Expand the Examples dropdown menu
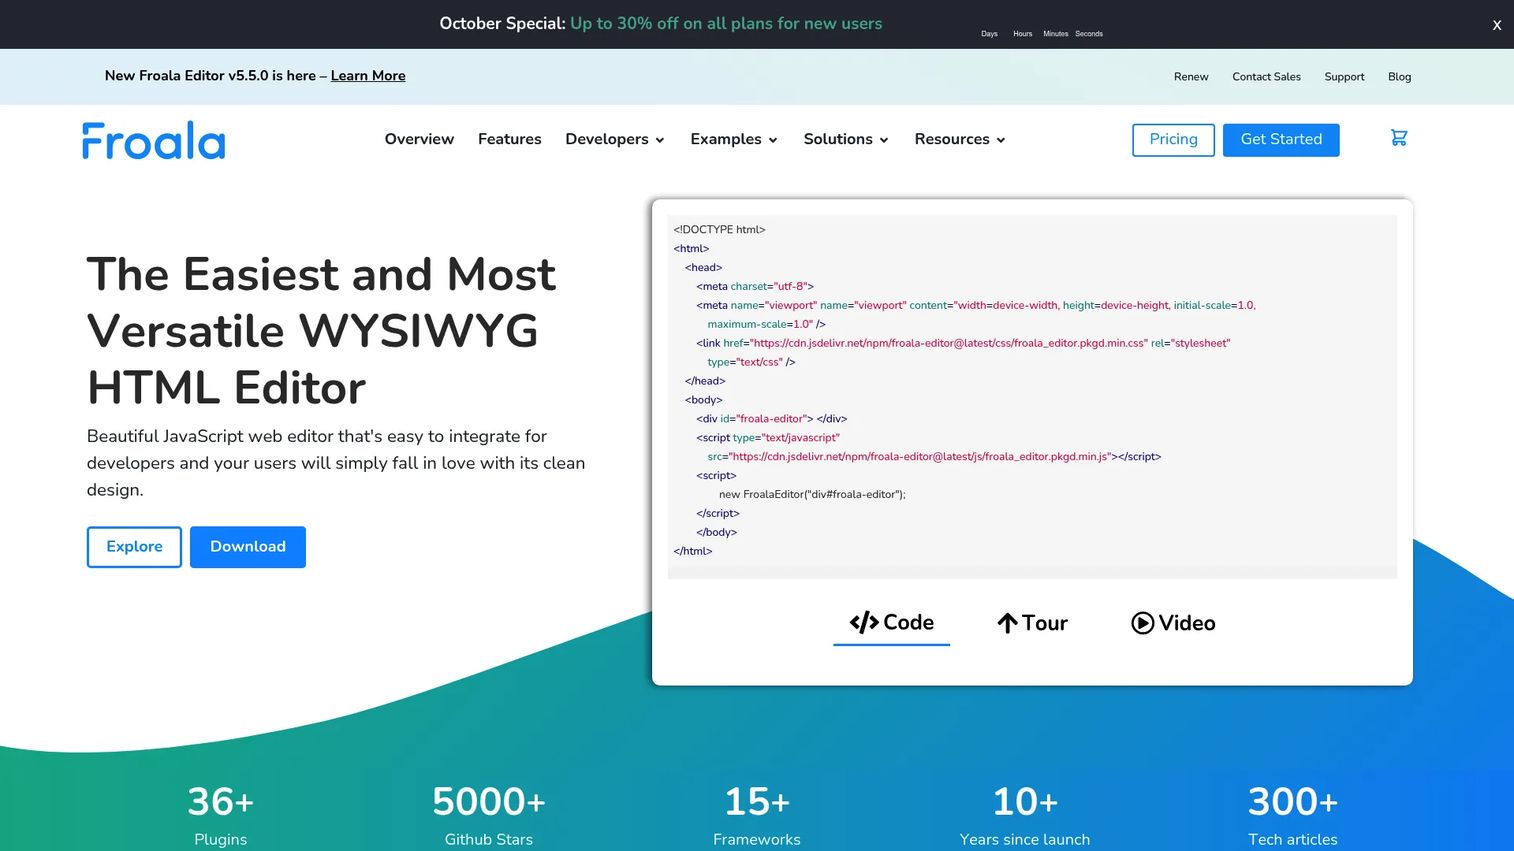Image resolution: width=1514 pixels, height=851 pixels. point(734,139)
